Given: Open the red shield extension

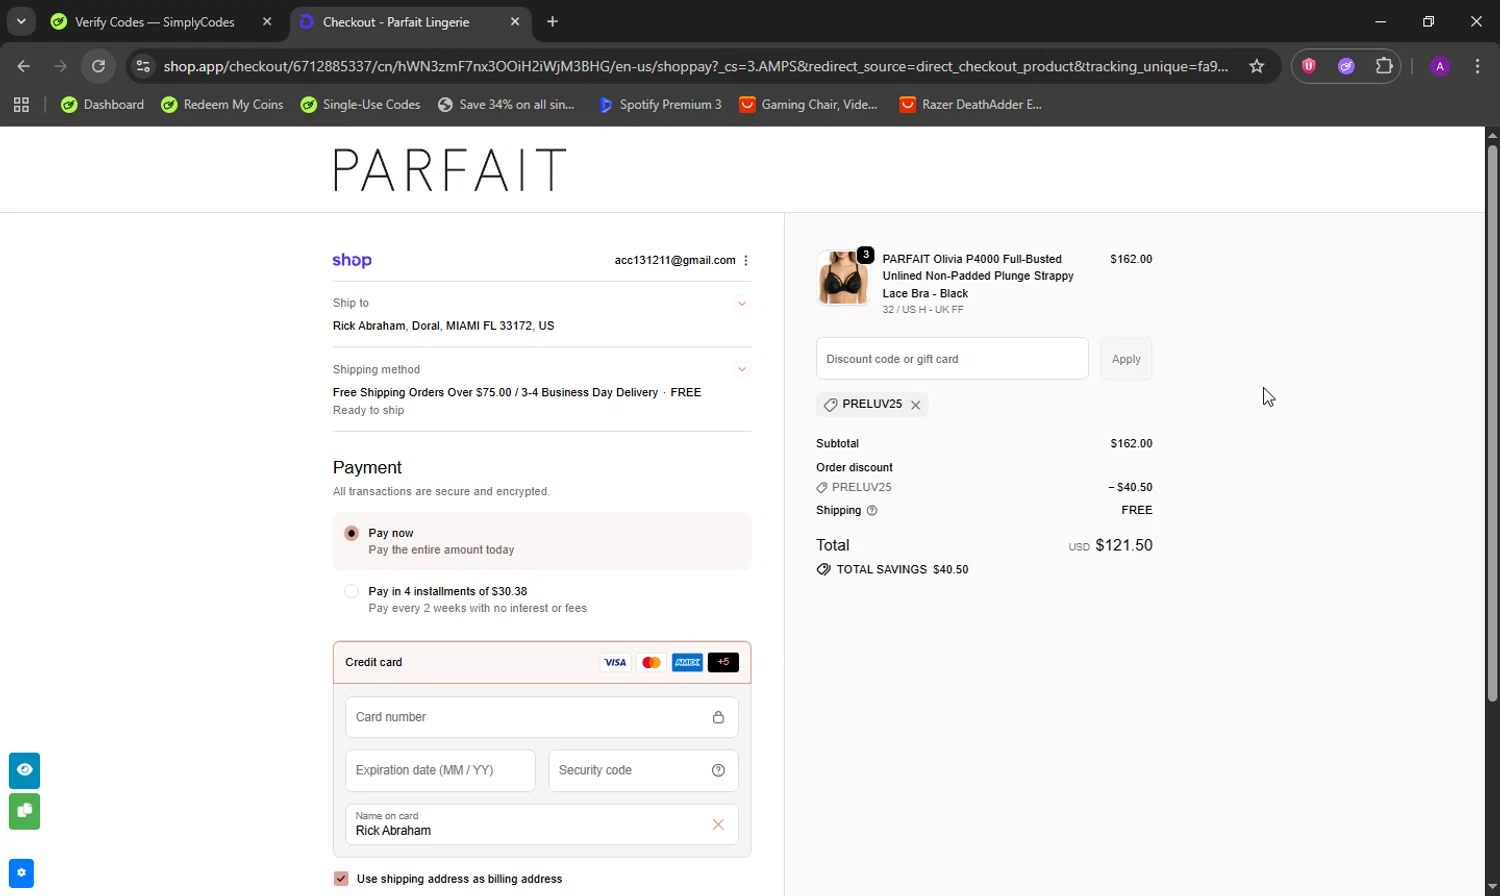Looking at the screenshot, I should [x=1309, y=66].
